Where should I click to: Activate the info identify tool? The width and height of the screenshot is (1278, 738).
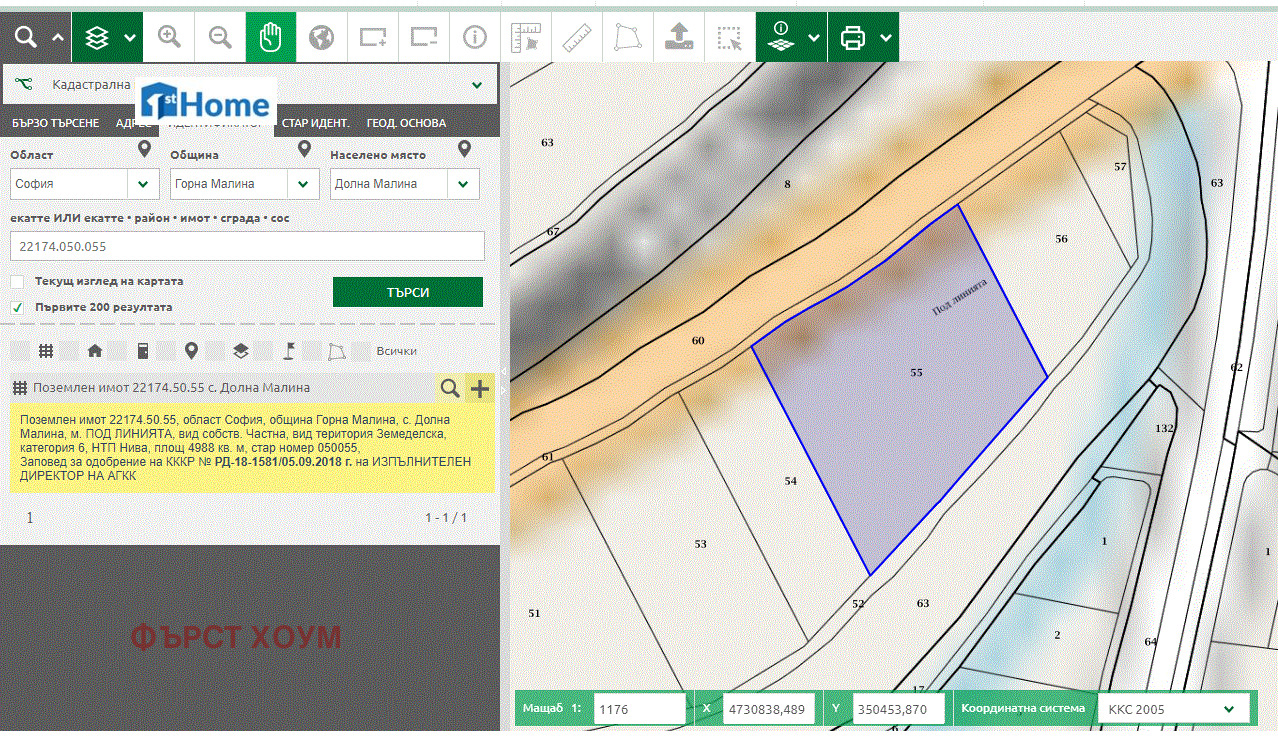click(474, 38)
